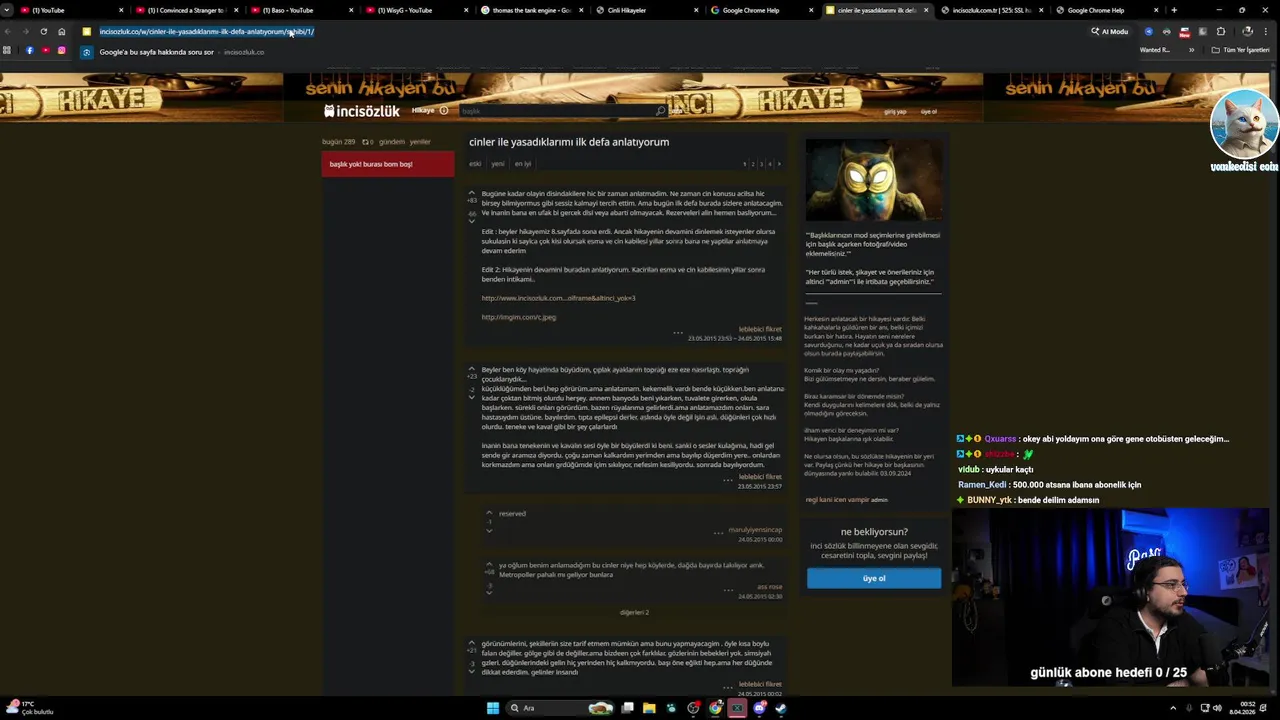Upvote the 'reserved' reply

coord(489,513)
